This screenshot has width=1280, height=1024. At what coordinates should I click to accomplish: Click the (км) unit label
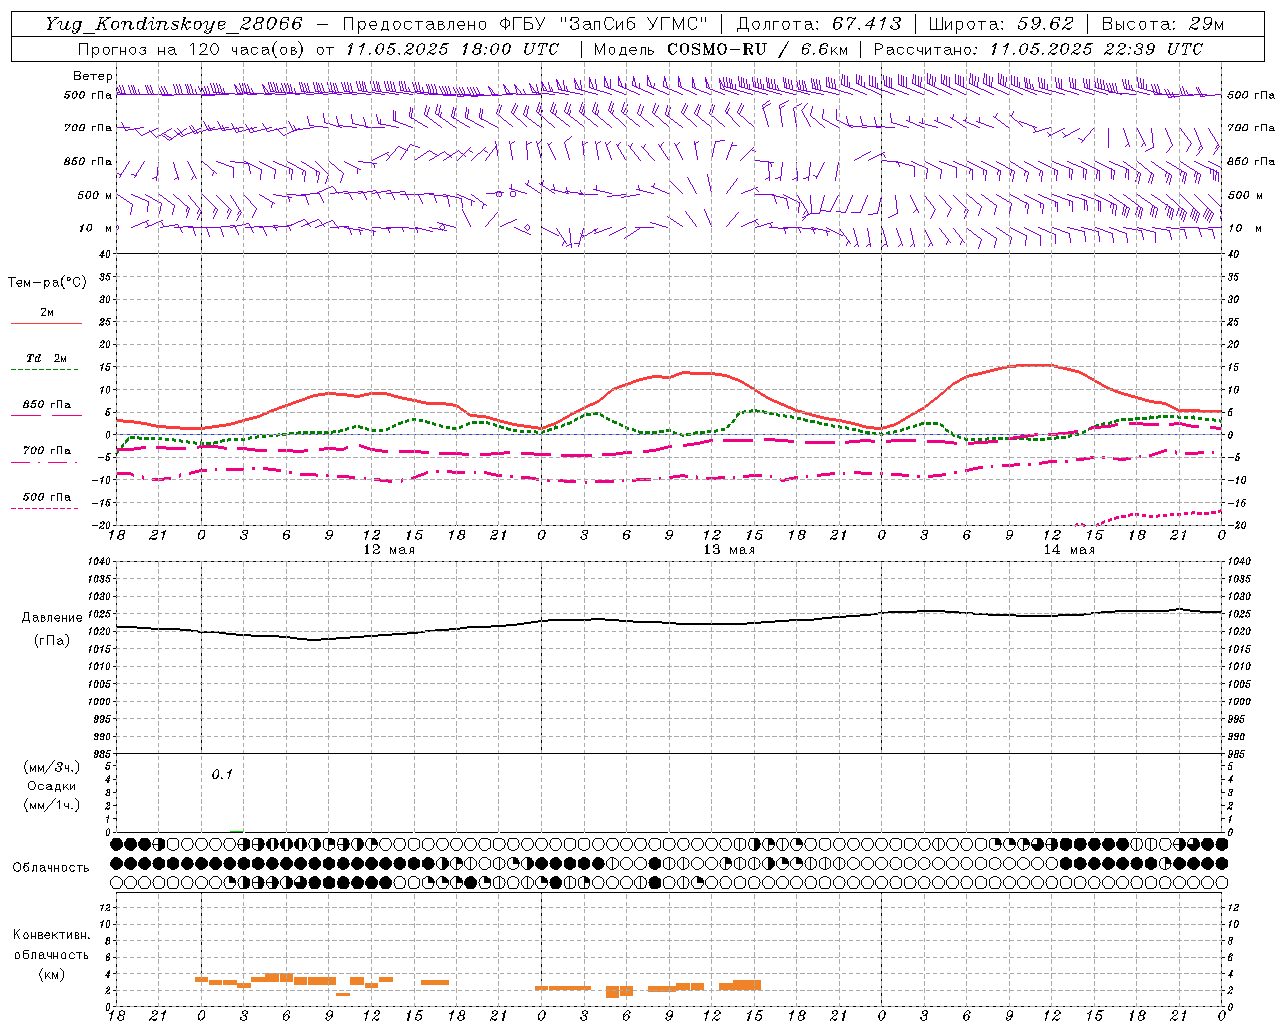52,974
